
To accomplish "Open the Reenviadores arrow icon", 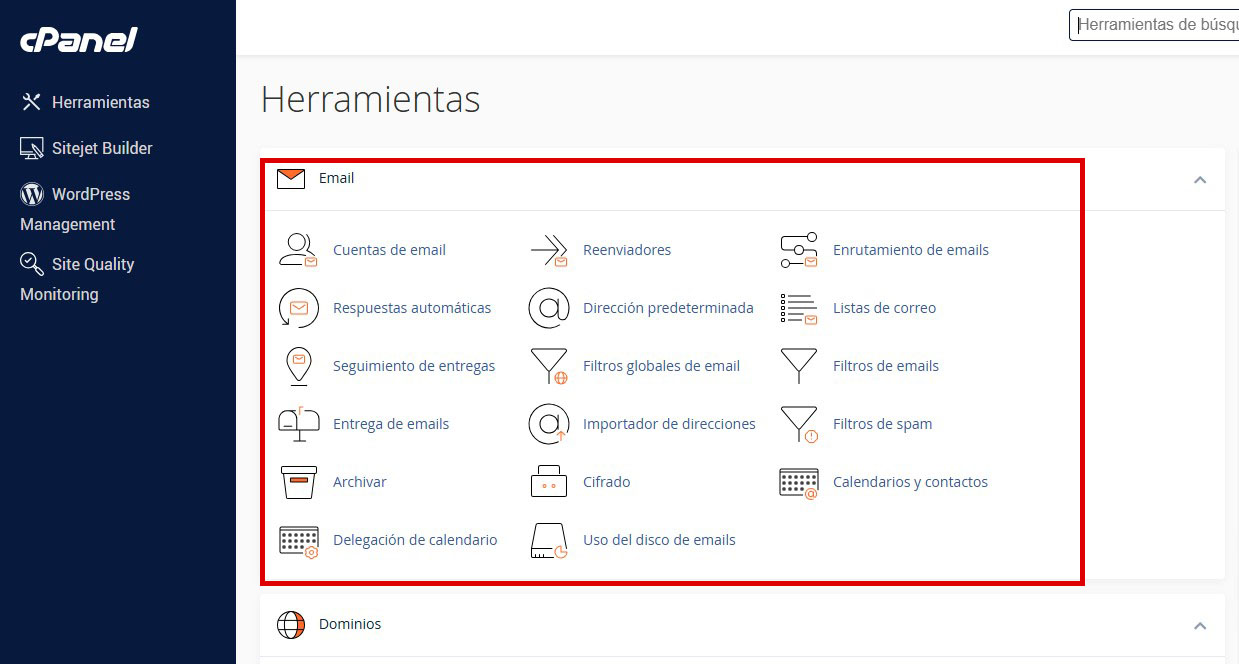I will pyautogui.click(x=548, y=250).
